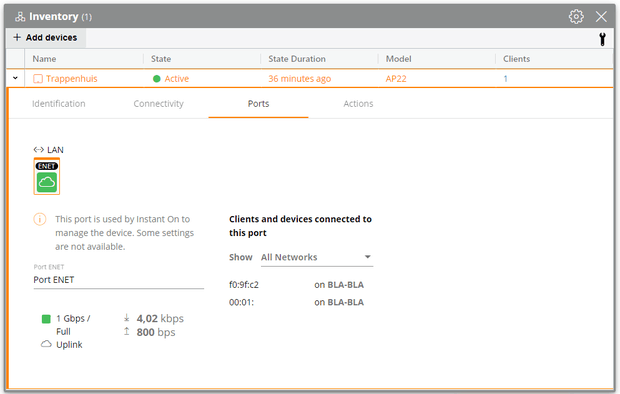Click the 'Clients and devices connected' heading
The height and width of the screenshot is (394, 620).
coord(300,226)
